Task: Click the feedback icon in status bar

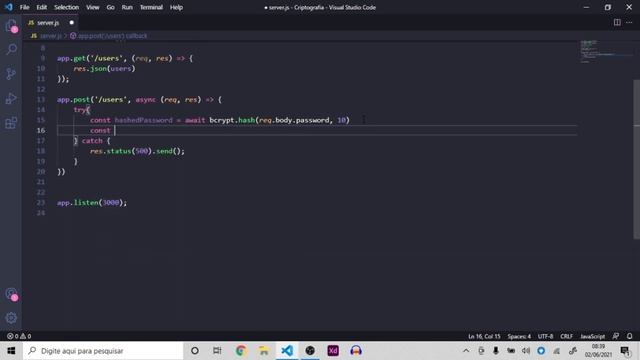Action: coord(616,336)
